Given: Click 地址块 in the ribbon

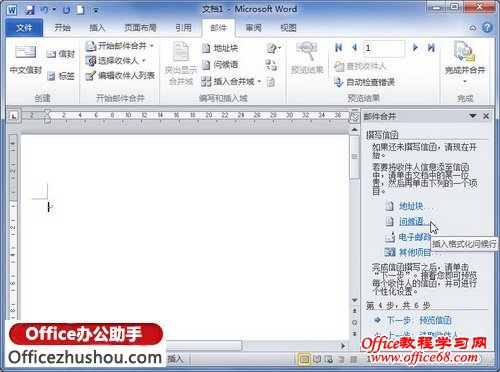Looking at the screenshot, I should (x=220, y=48).
